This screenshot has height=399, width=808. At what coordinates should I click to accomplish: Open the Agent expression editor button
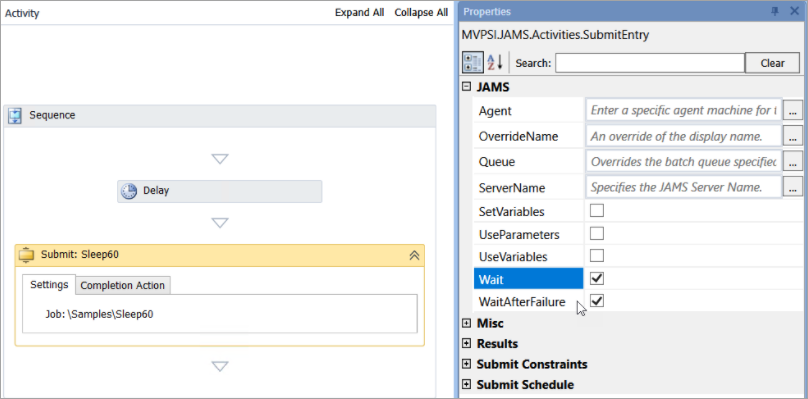pyautogui.click(x=793, y=110)
